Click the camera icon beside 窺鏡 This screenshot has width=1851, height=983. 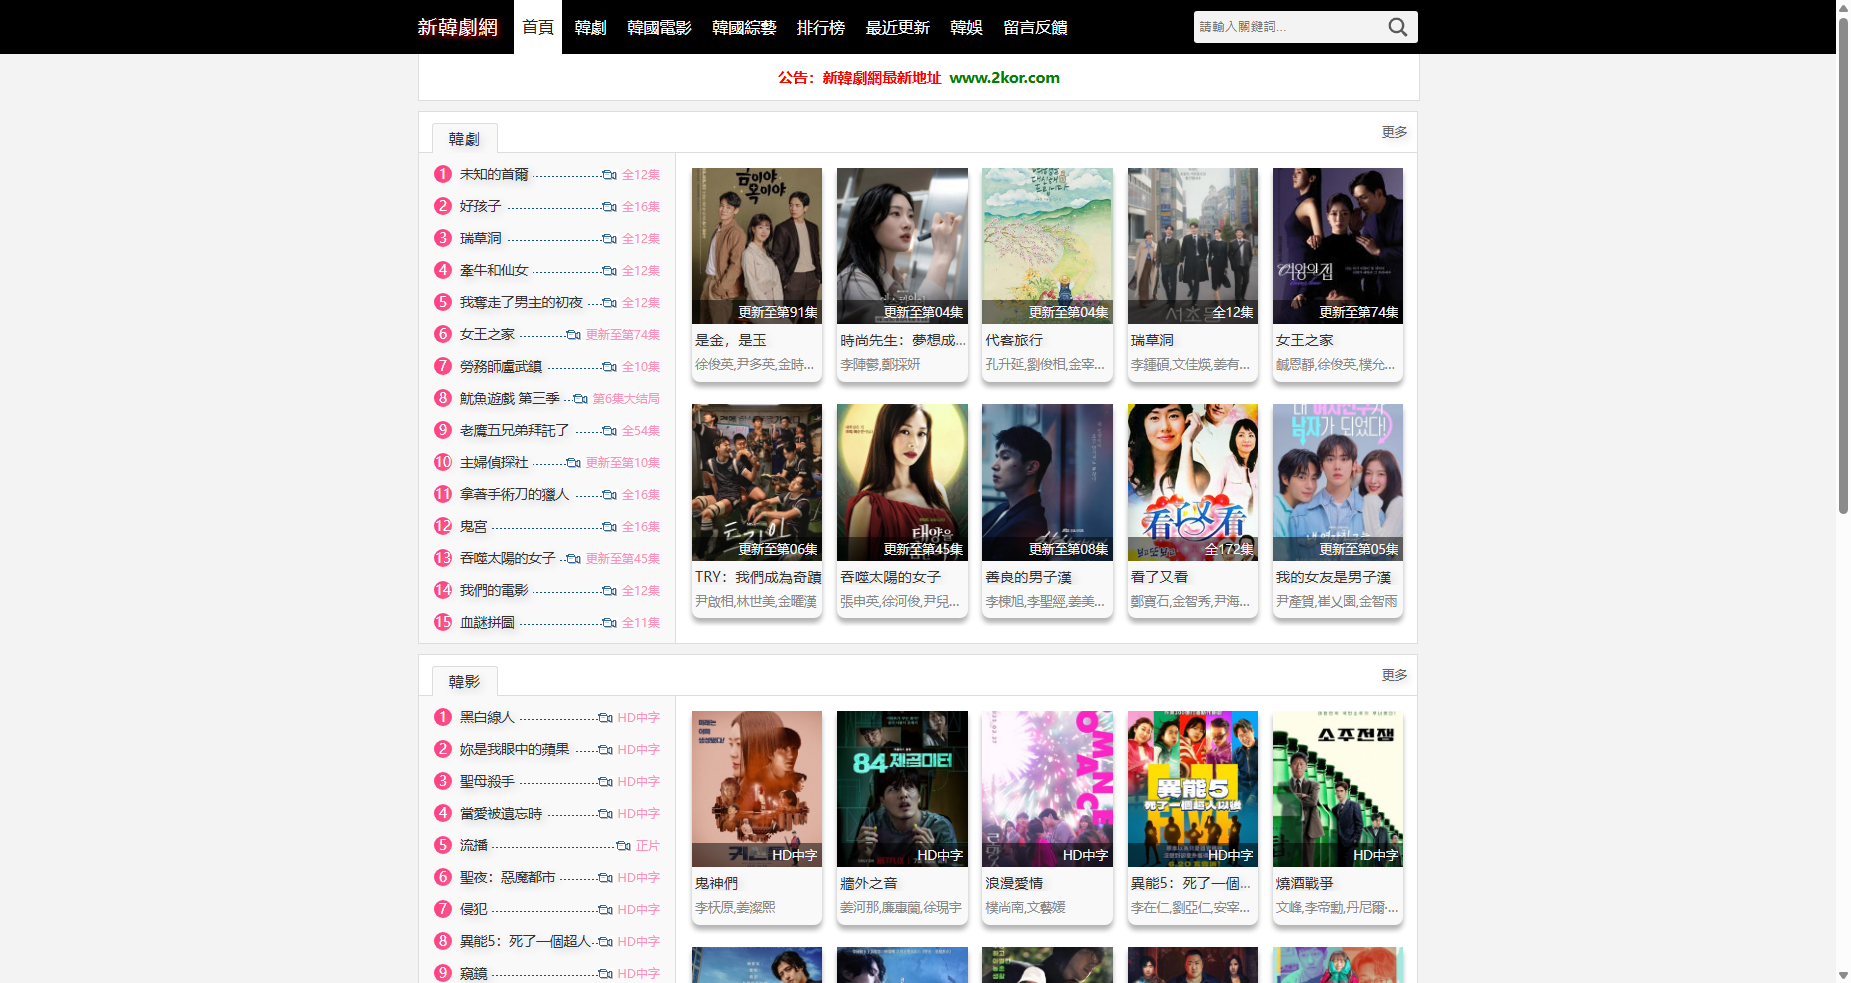(x=605, y=974)
